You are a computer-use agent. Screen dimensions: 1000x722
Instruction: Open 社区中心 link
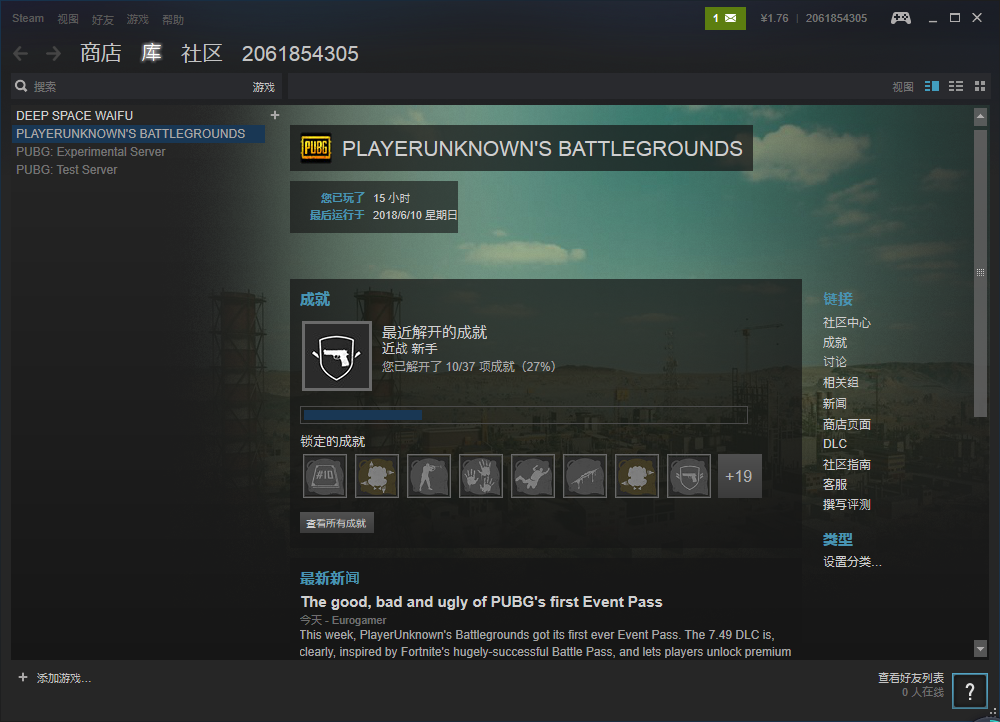point(846,323)
